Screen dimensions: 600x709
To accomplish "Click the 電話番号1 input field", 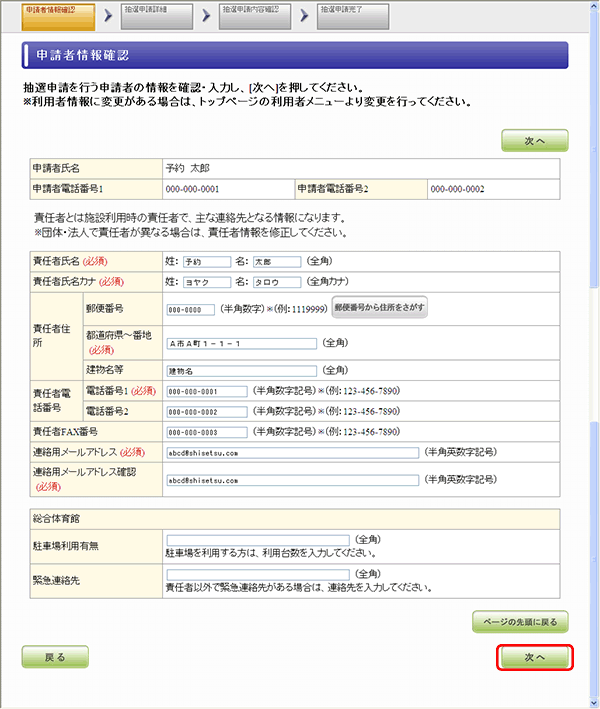I will tap(207, 392).
